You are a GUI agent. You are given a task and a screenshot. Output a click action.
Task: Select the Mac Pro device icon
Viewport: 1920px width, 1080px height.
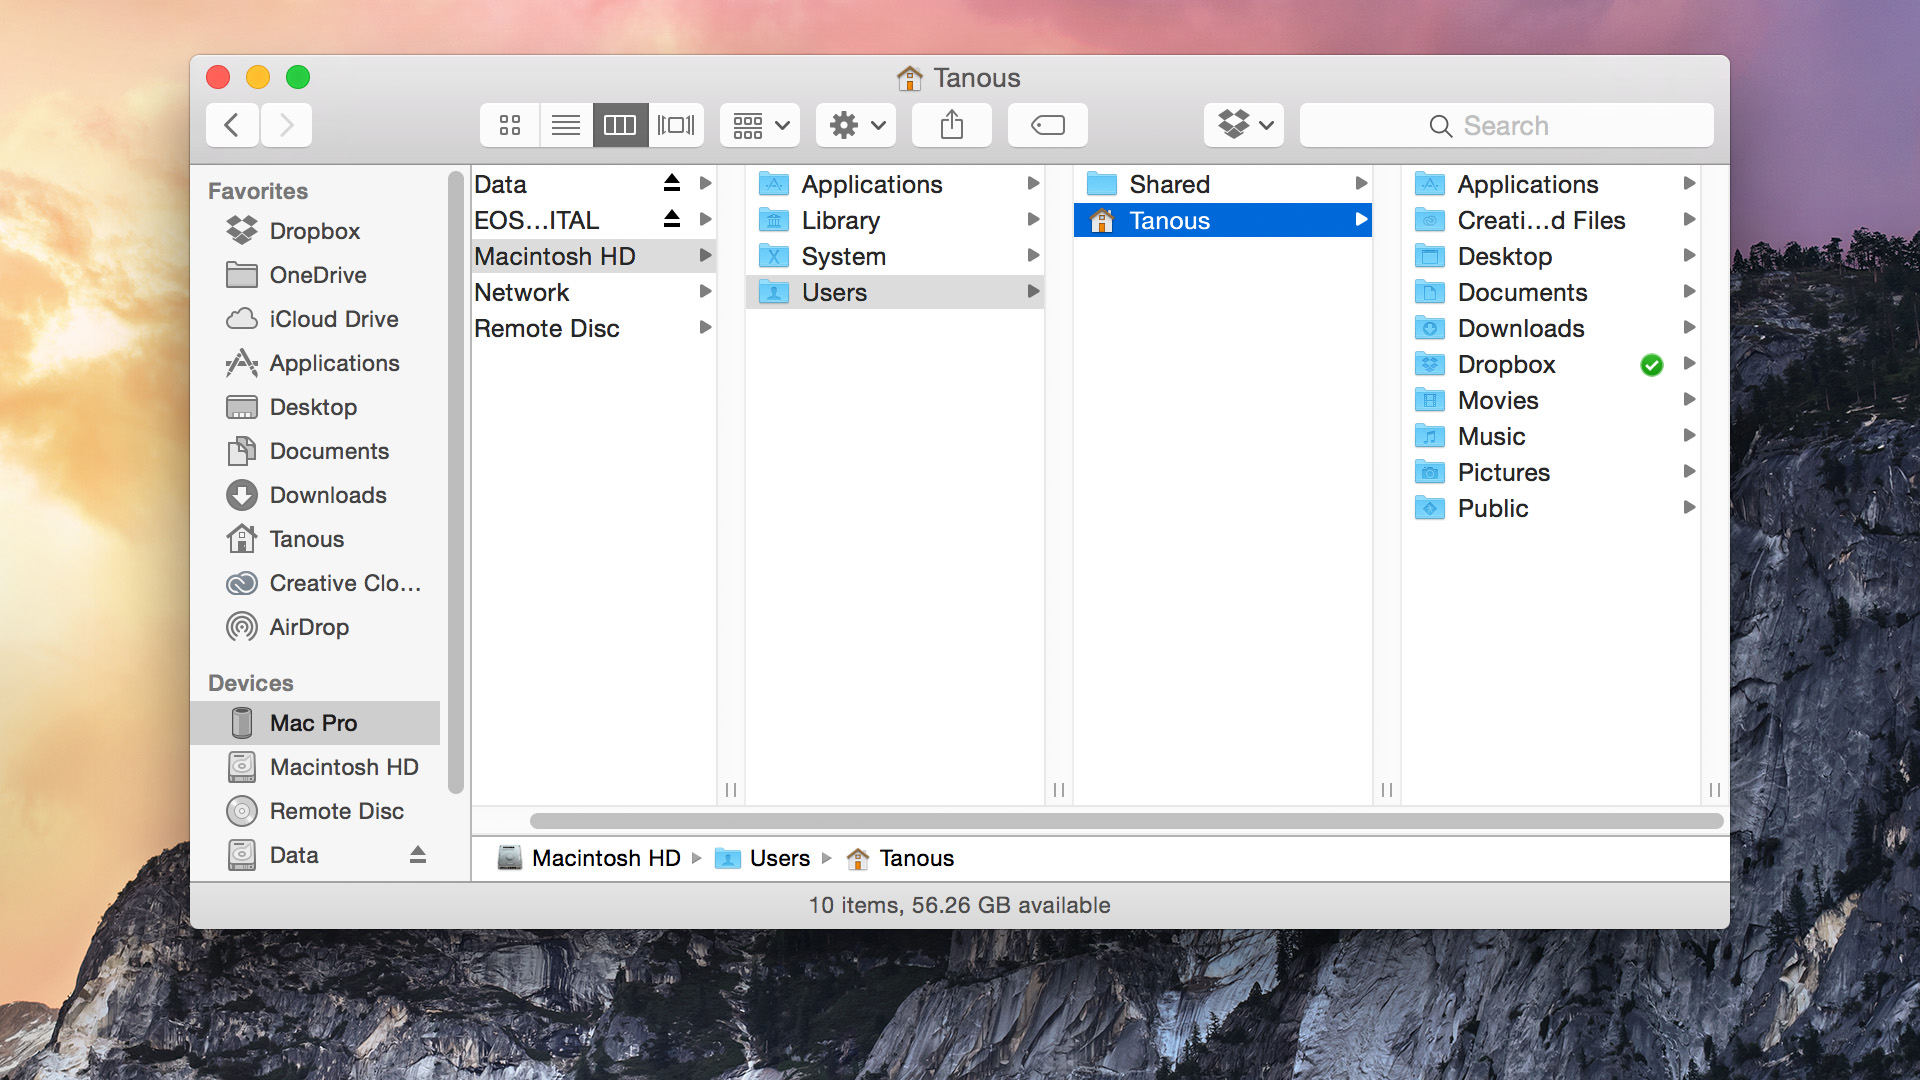313,722
